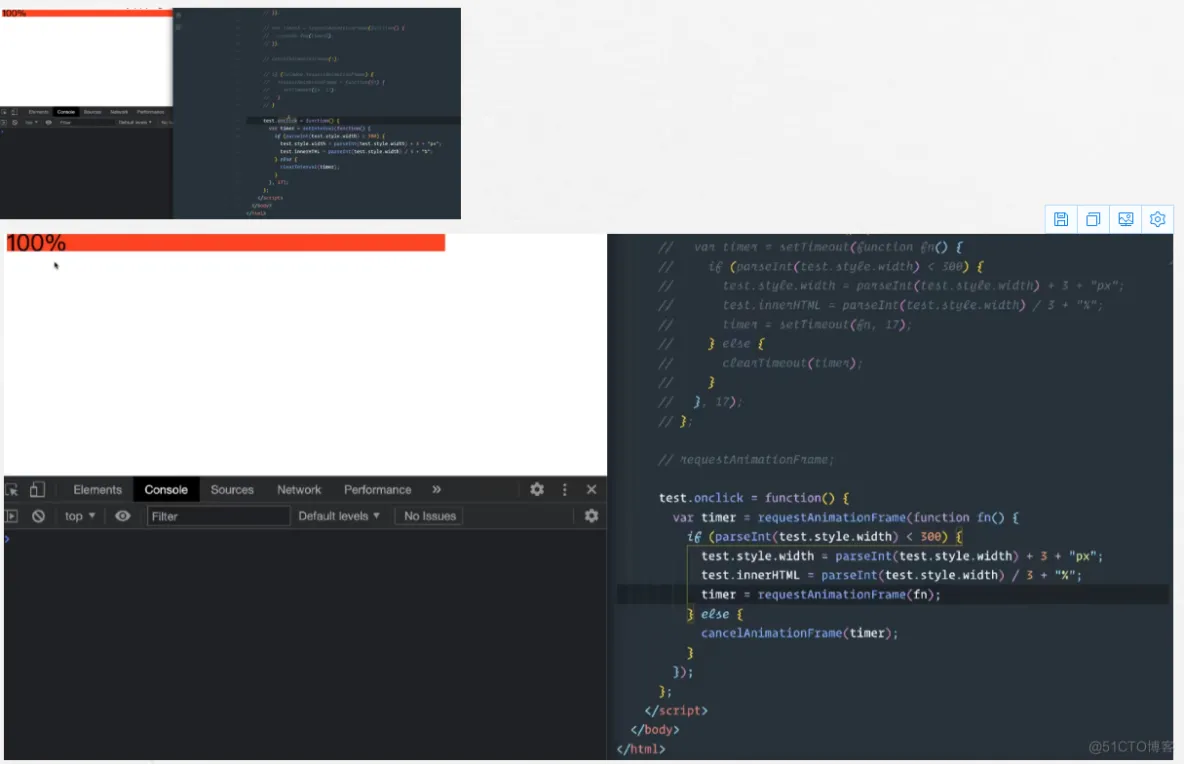The image size is (1184, 764).
Task: Open console settings gear in filter bar
Action: click(591, 516)
